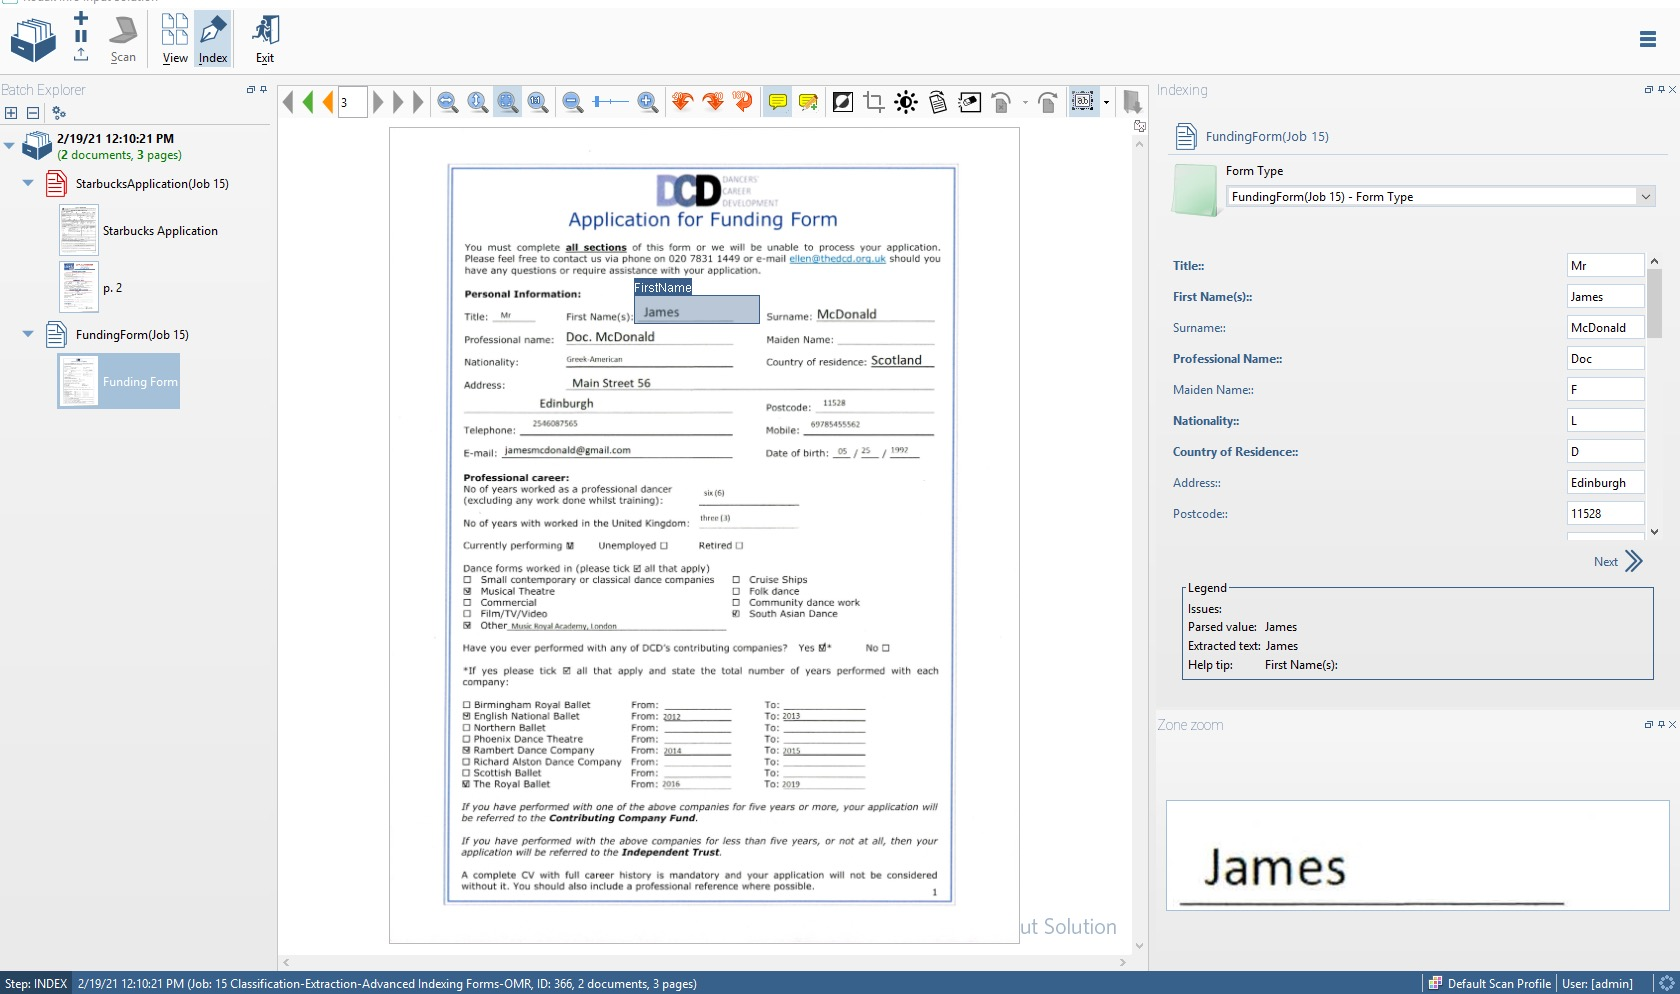Click the highlighted James zone on form
This screenshot has height=994, width=1680.
[696, 309]
